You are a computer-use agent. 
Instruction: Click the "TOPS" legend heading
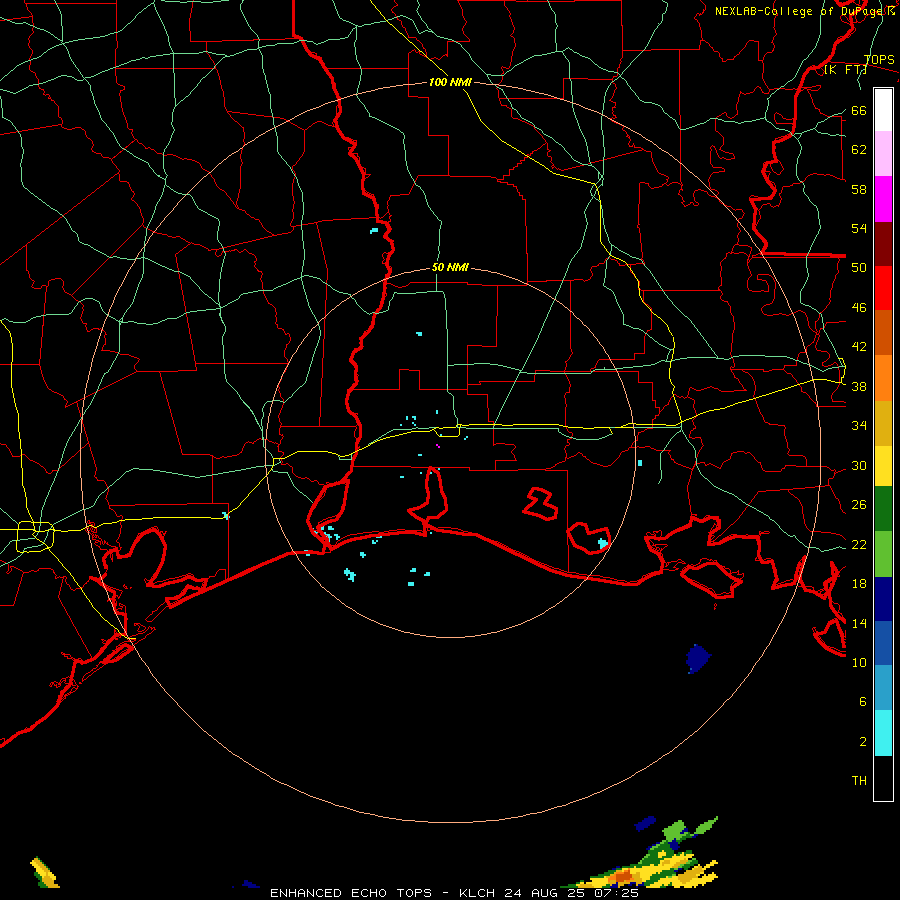[879, 59]
